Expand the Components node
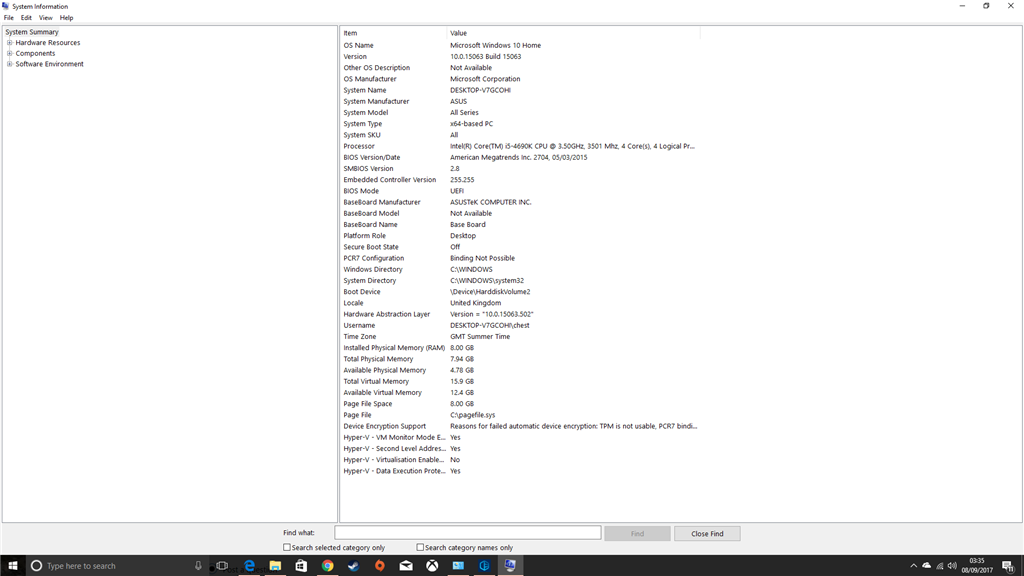Image resolution: width=1024 pixels, height=576 pixels. tap(9, 54)
